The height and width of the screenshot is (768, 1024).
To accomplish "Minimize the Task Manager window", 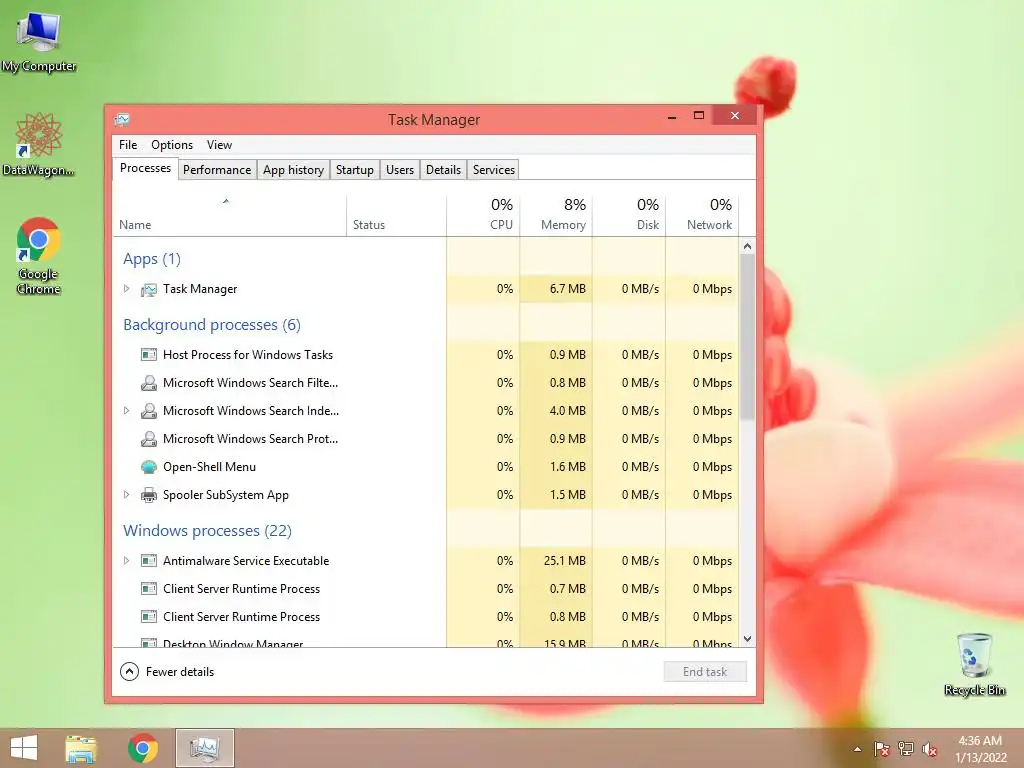I will coord(671,117).
